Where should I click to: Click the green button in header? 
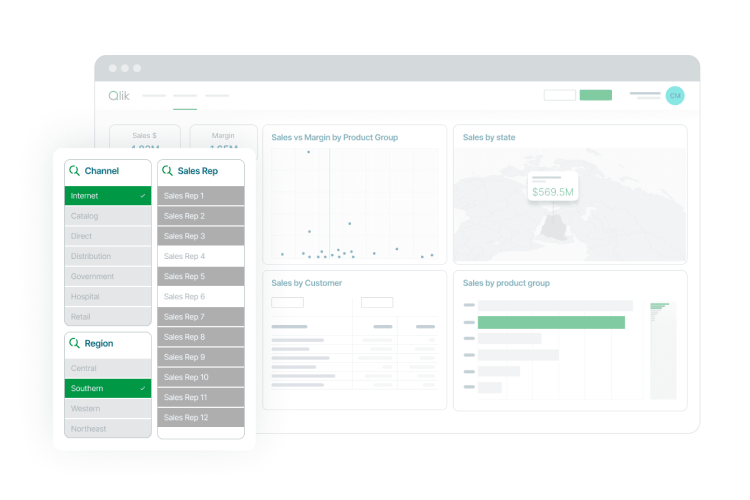[x=596, y=95]
